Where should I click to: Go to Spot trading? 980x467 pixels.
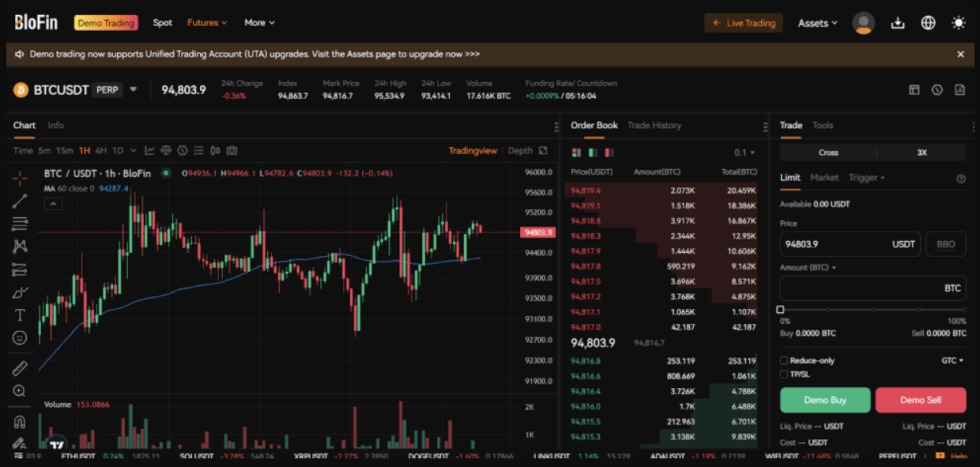[x=162, y=23]
